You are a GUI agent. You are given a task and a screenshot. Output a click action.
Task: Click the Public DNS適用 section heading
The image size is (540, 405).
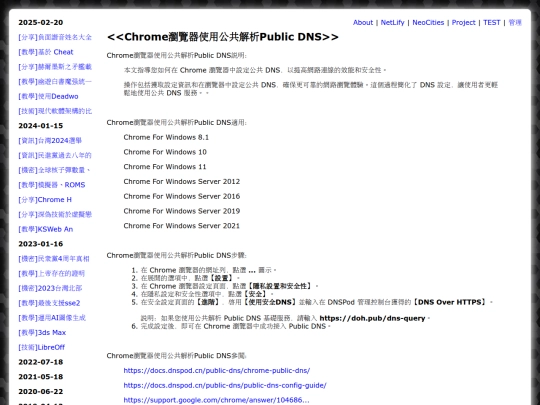click(177, 123)
